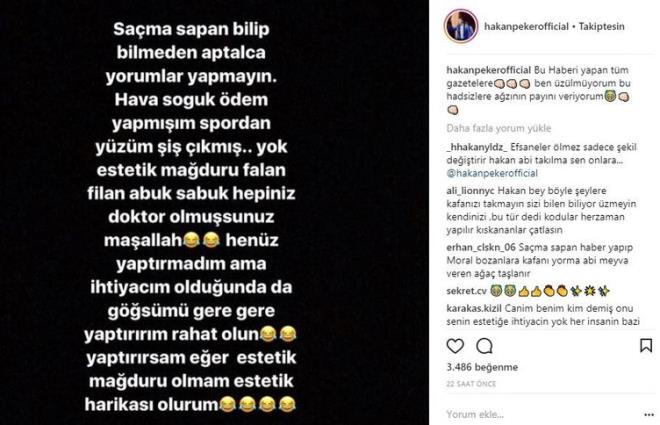
Task: Toggle the Takiptesin following button
Action: [x=601, y=26]
